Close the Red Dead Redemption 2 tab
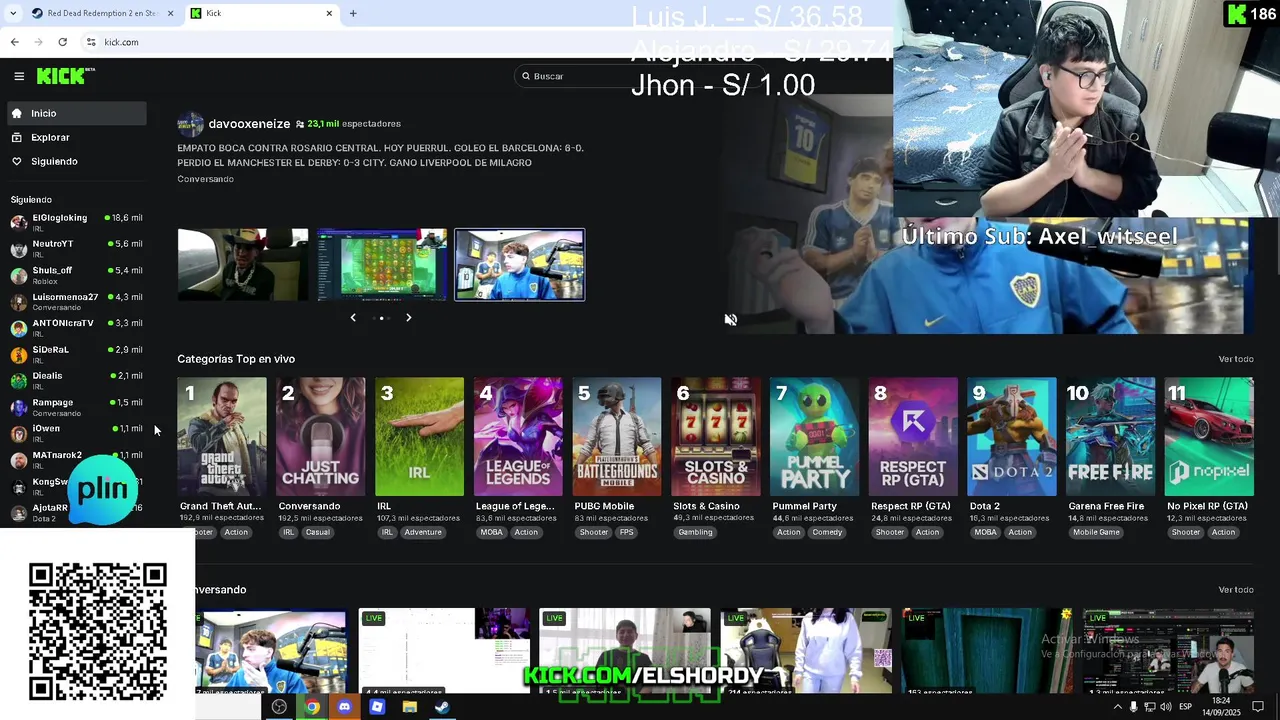The image size is (1280, 720). point(170,13)
